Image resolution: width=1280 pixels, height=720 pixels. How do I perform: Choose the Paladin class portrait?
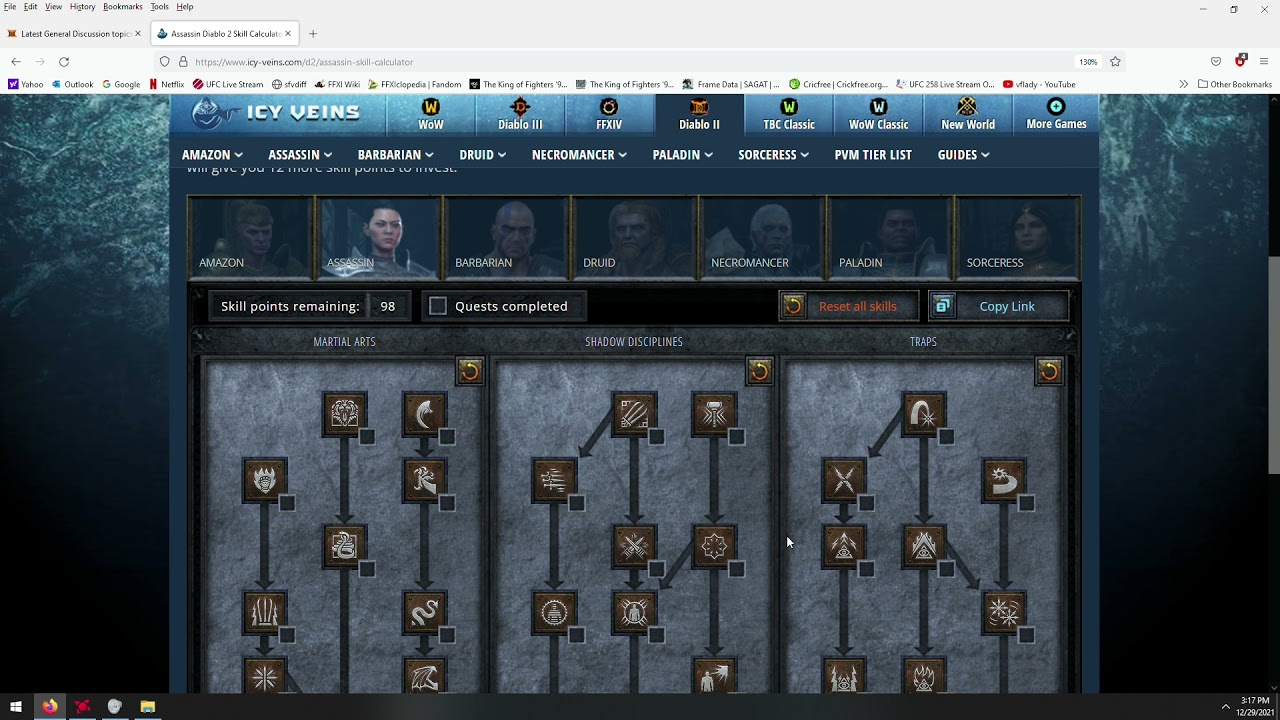890,237
